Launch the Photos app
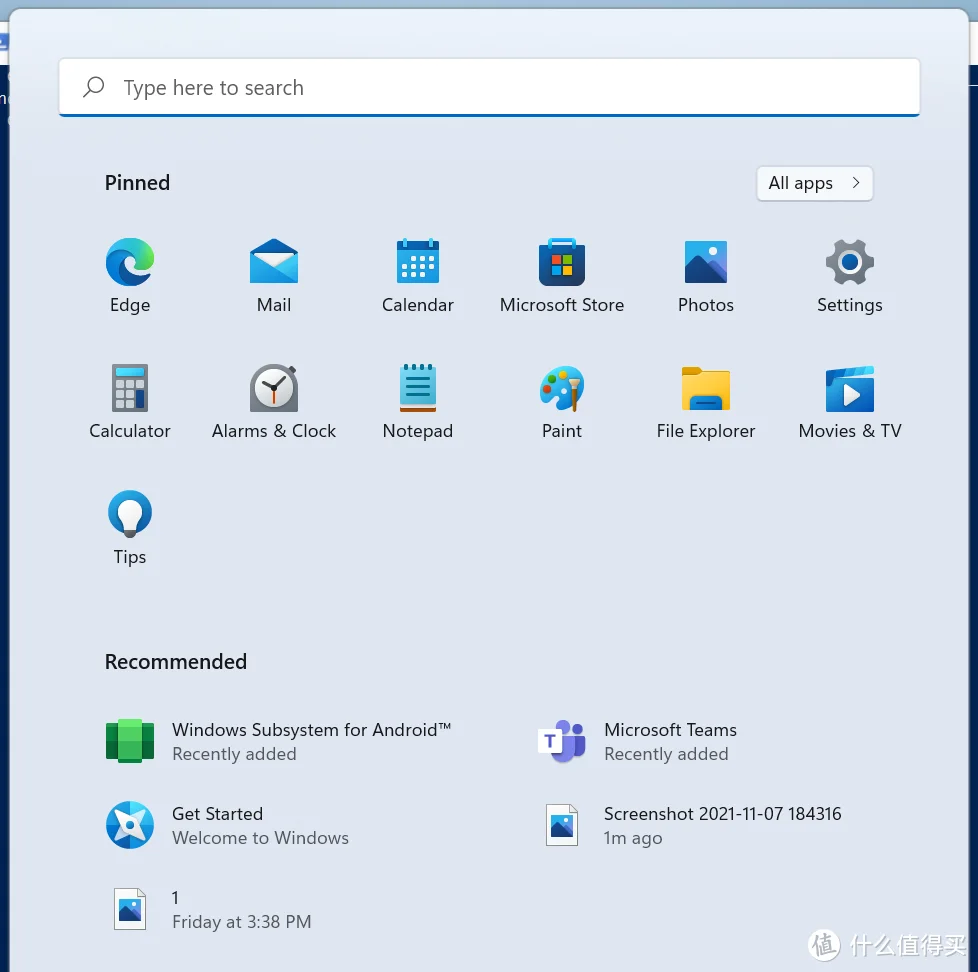The image size is (978, 972). coord(705,262)
